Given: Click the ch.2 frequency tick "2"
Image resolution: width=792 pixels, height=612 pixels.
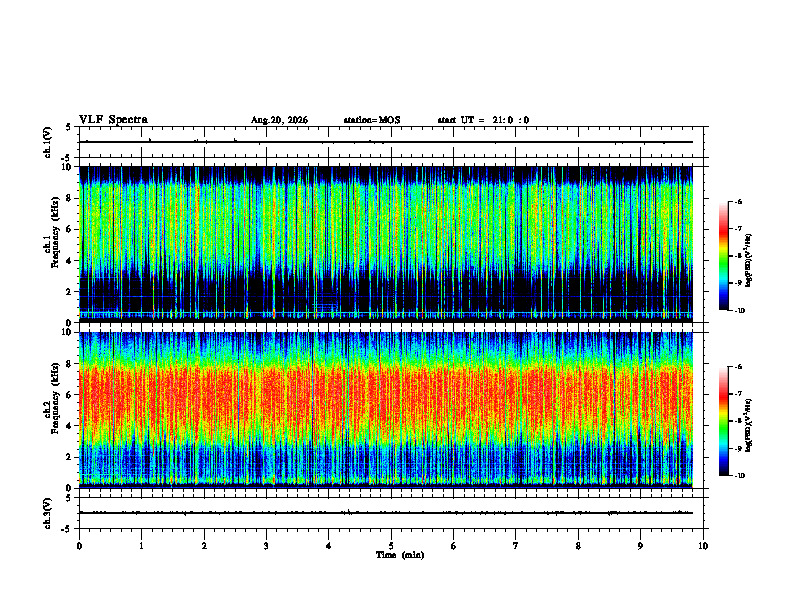Looking at the screenshot, I should (x=70, y=457).
